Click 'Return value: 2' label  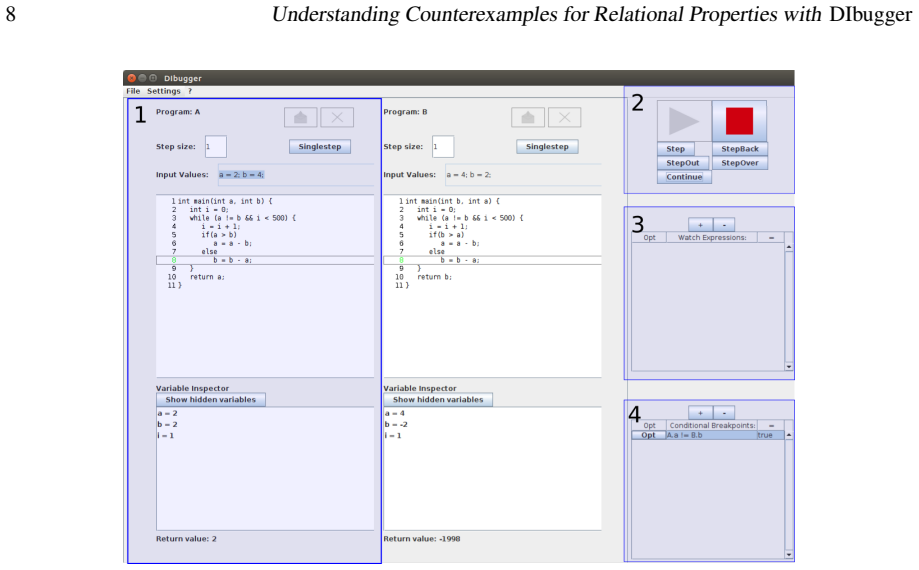(x=186, y=538)
